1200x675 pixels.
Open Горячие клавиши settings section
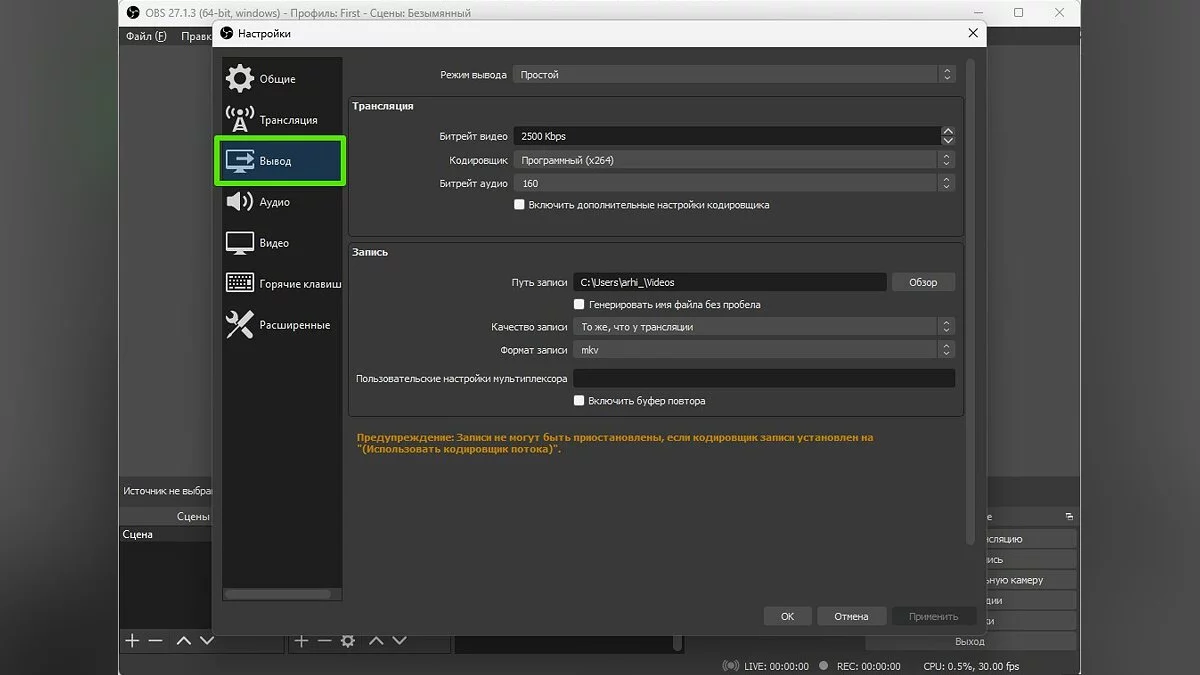click(281, 284)
